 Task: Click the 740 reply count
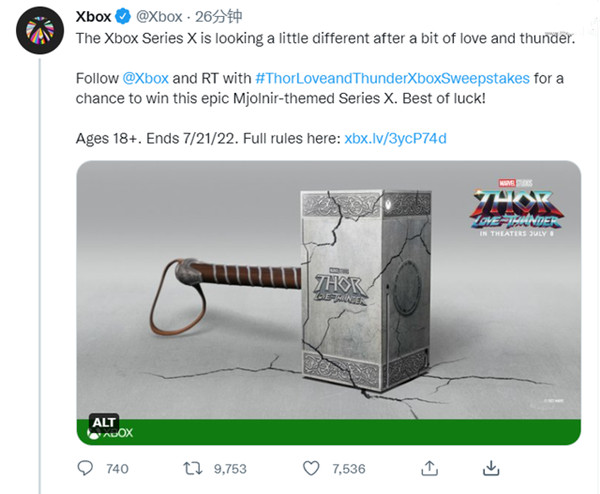click(x=117, y=468)
